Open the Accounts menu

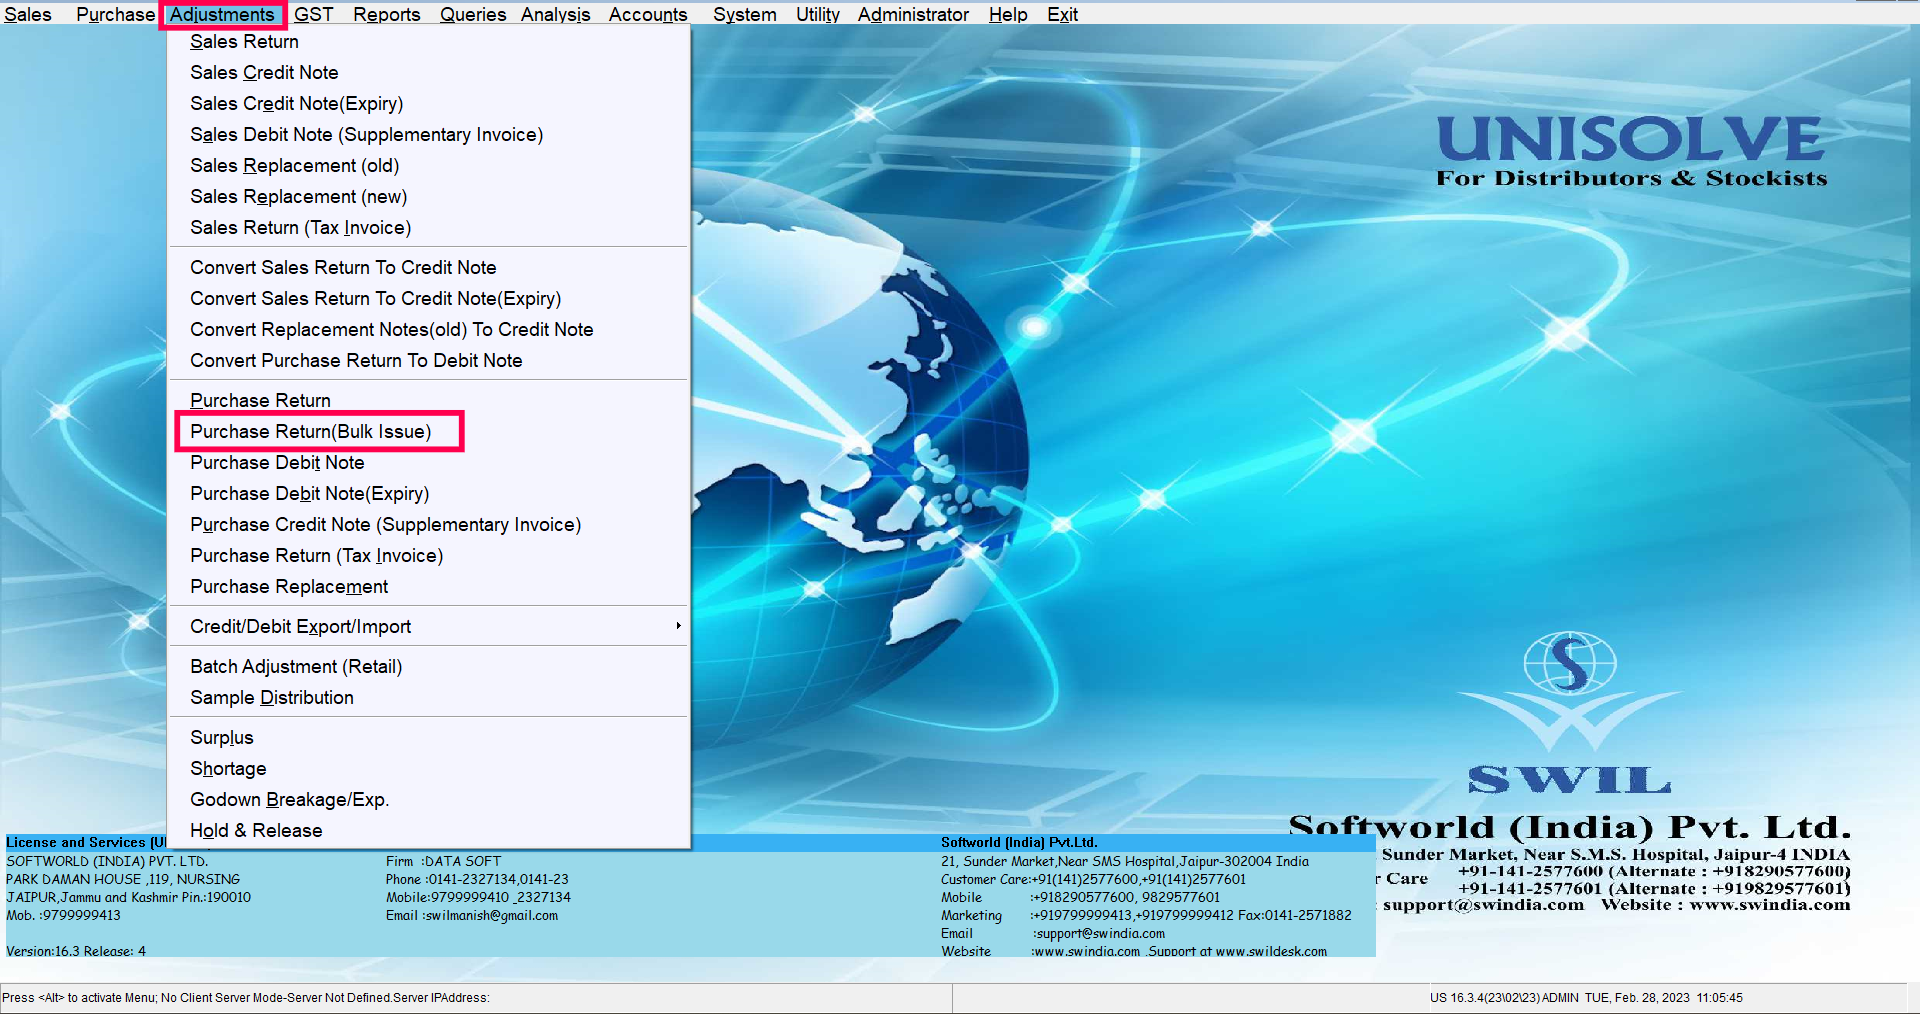[648, 14]
